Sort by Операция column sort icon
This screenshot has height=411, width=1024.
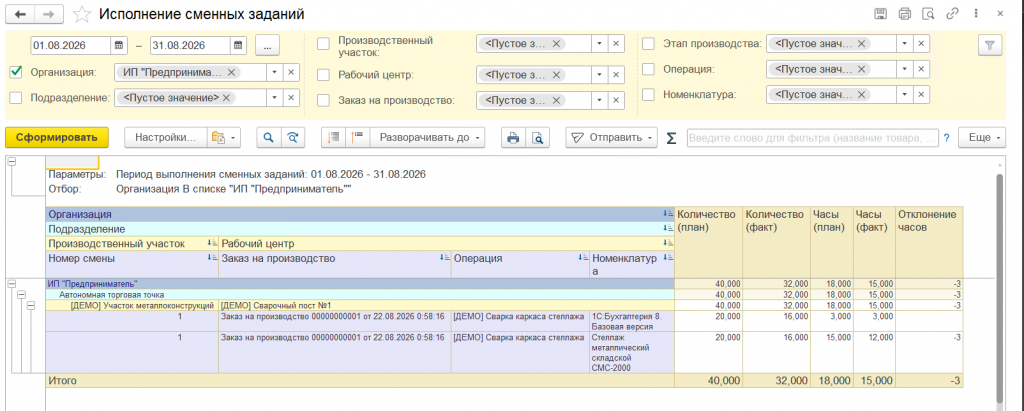click(583, 257)
